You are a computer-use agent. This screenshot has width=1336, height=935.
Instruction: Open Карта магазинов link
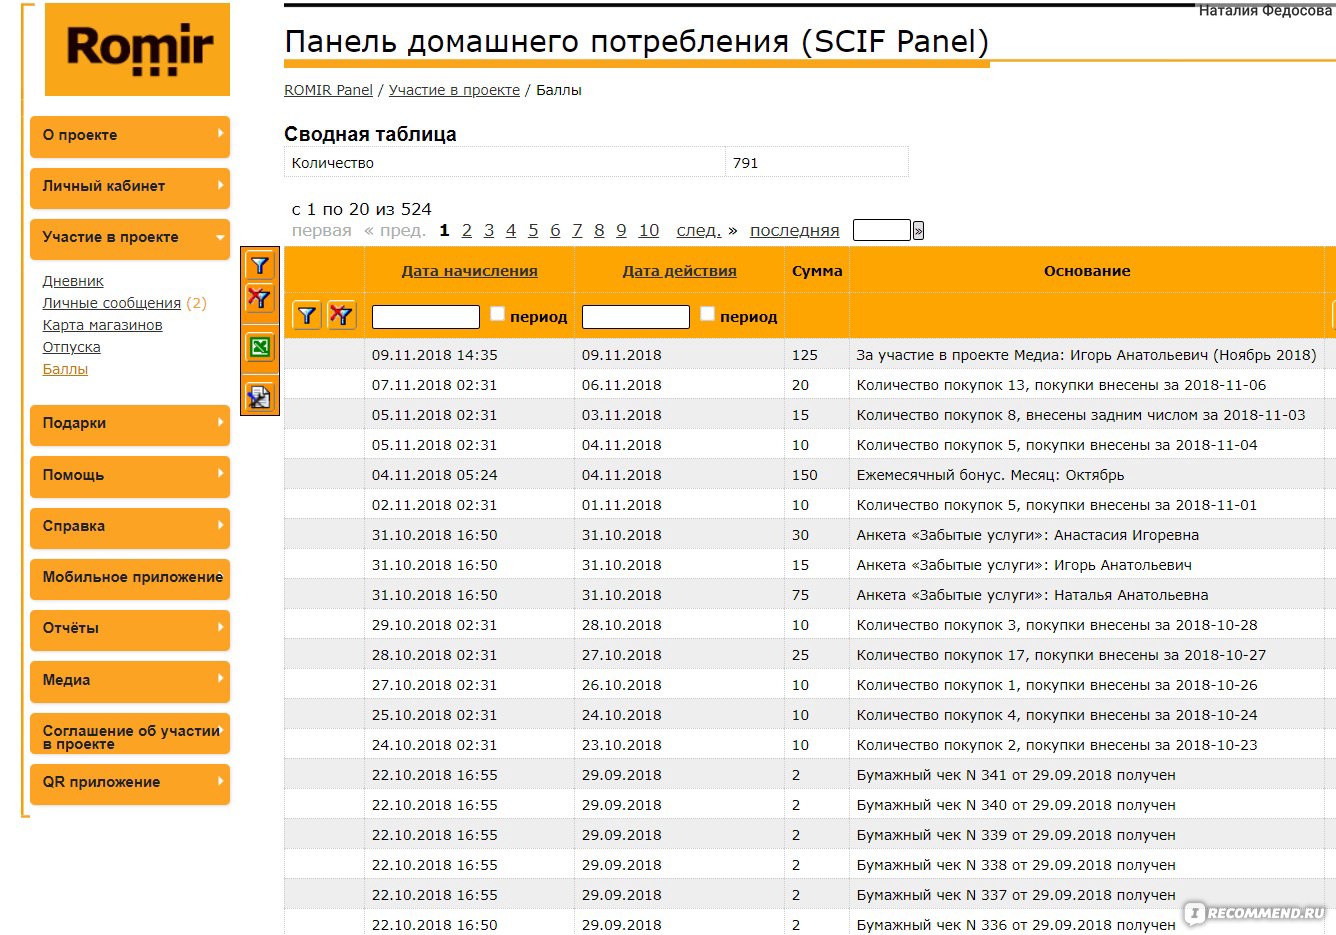pos(102,325)
